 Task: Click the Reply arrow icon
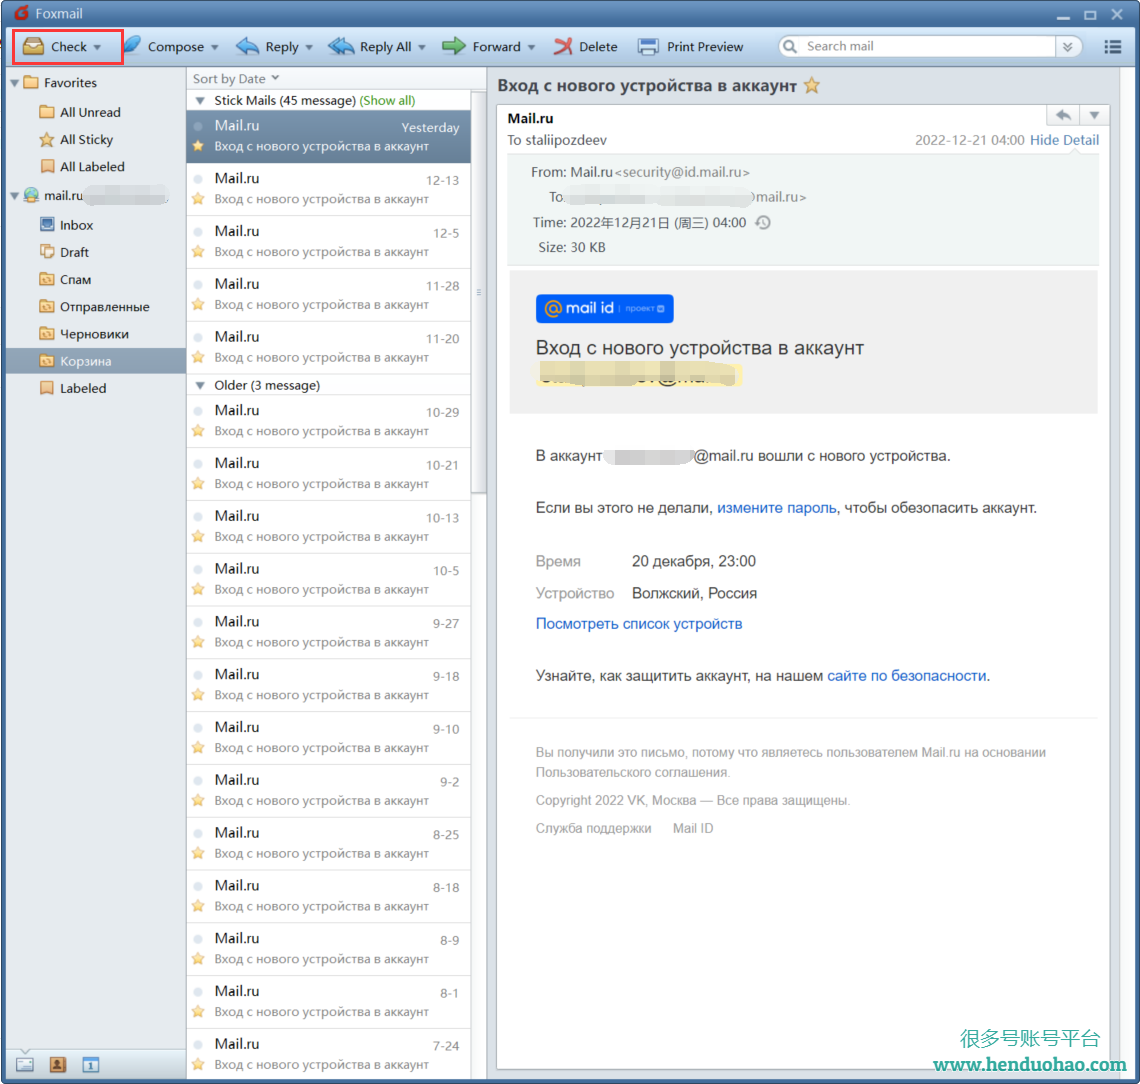tap(247, 47)
